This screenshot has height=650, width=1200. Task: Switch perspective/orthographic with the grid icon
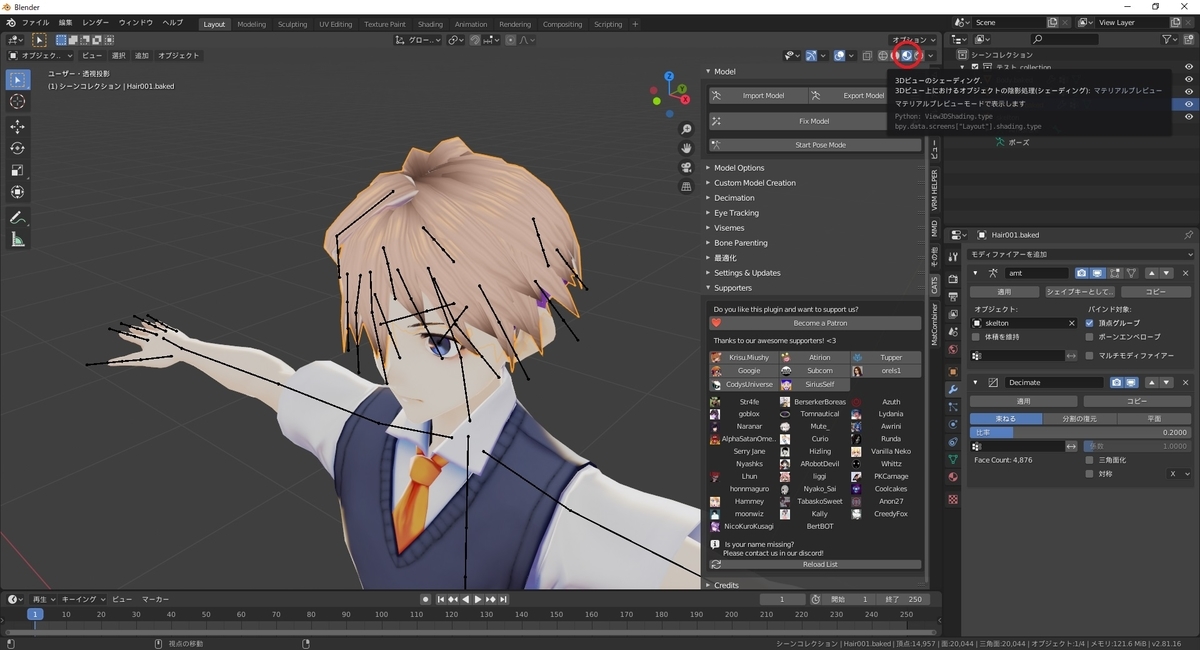tap(686, 186)
